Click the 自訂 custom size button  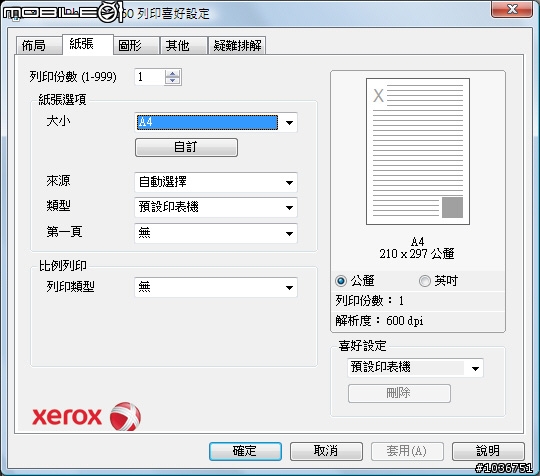point(186,147)
